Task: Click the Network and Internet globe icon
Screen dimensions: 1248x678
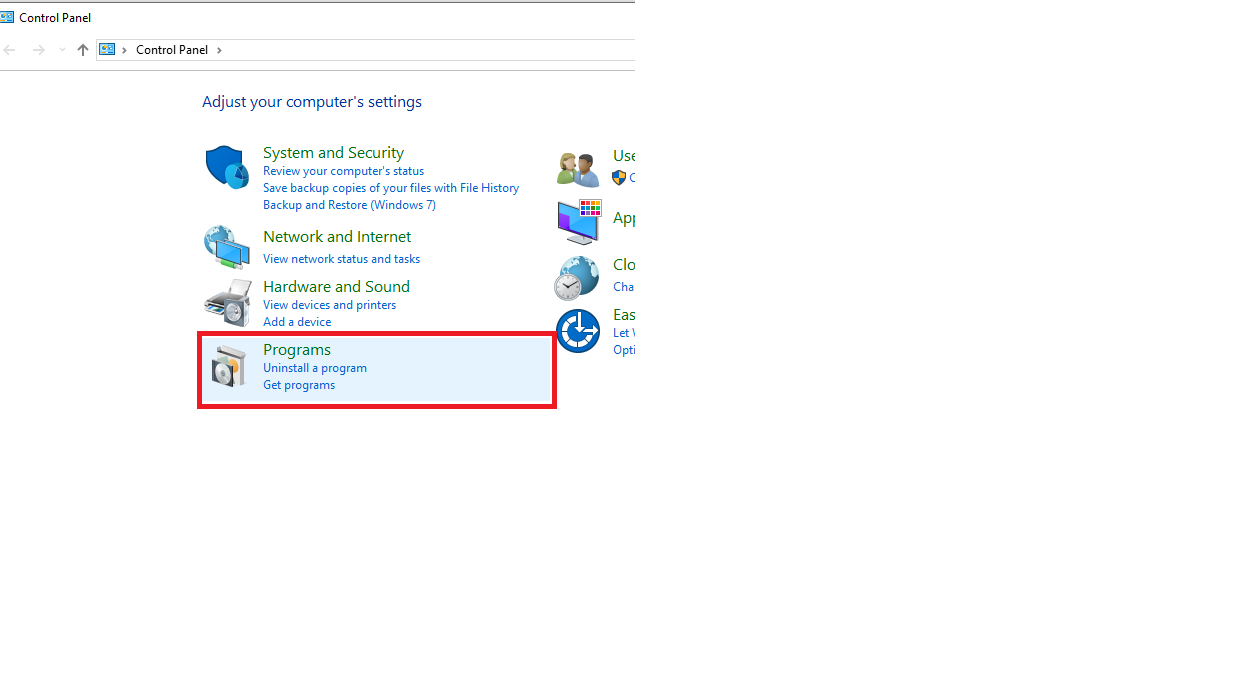Action: 227,246
